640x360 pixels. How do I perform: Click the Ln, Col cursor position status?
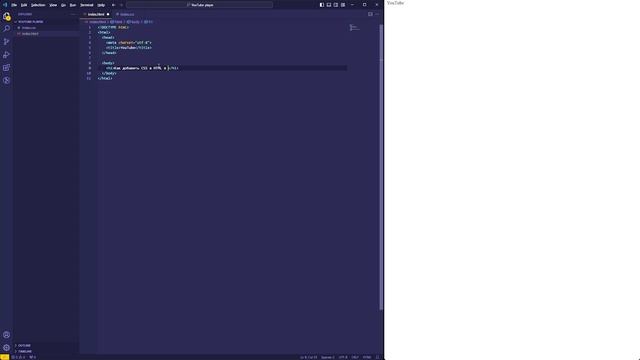[308, 357]
